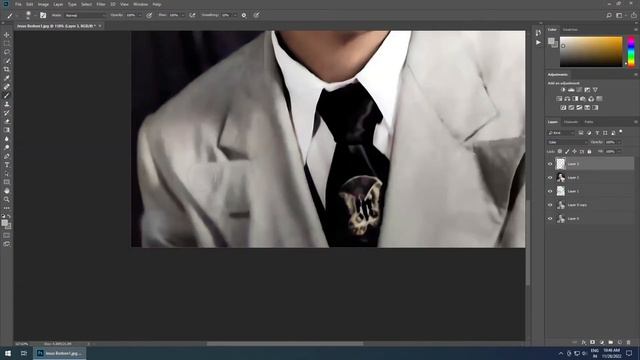This screenshot has width=640, height=360.
Task: Click the horizontal canvas scrollbar
Action: pos(285,344)
